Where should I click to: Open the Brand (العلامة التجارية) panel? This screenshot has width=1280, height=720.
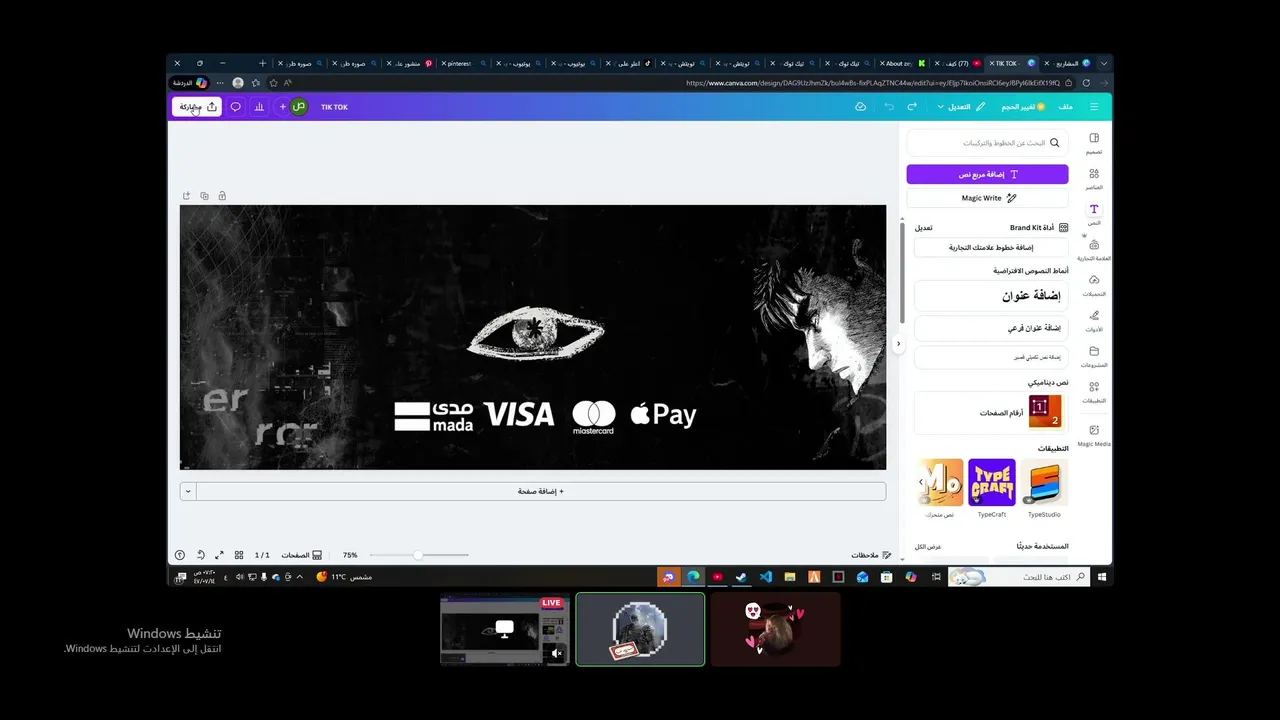(x=1094, y=250)
